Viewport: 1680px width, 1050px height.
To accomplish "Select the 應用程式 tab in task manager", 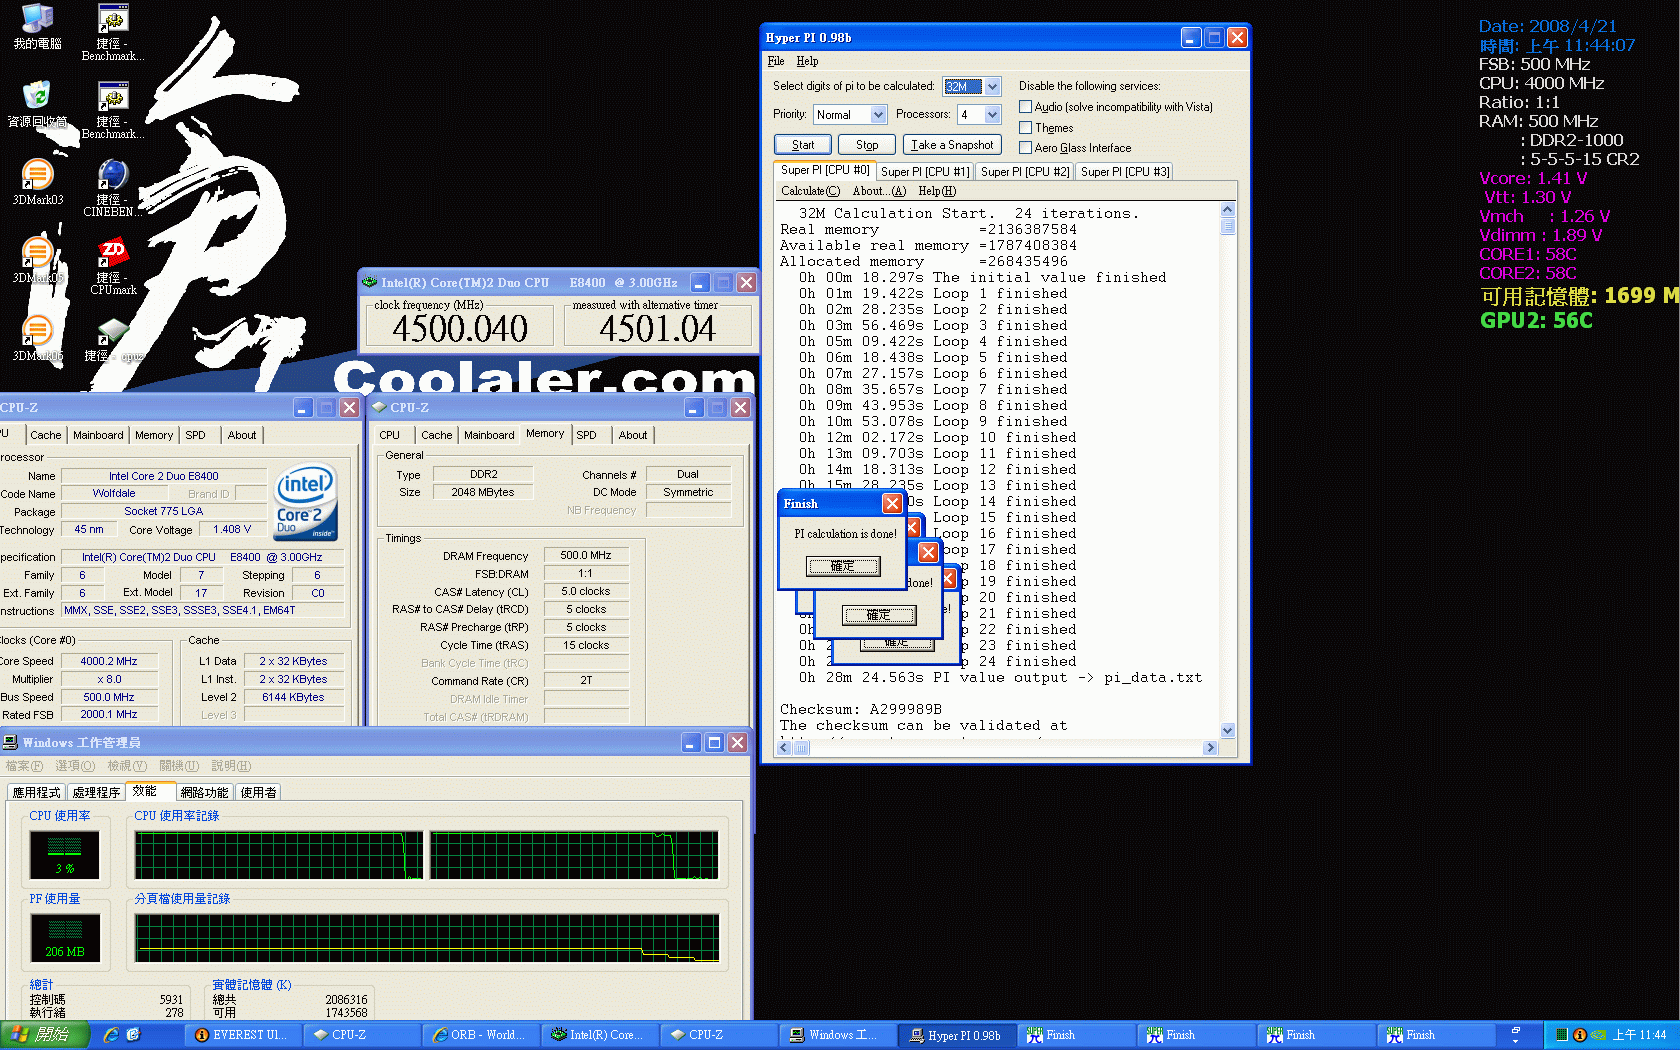I will point(37,792).
